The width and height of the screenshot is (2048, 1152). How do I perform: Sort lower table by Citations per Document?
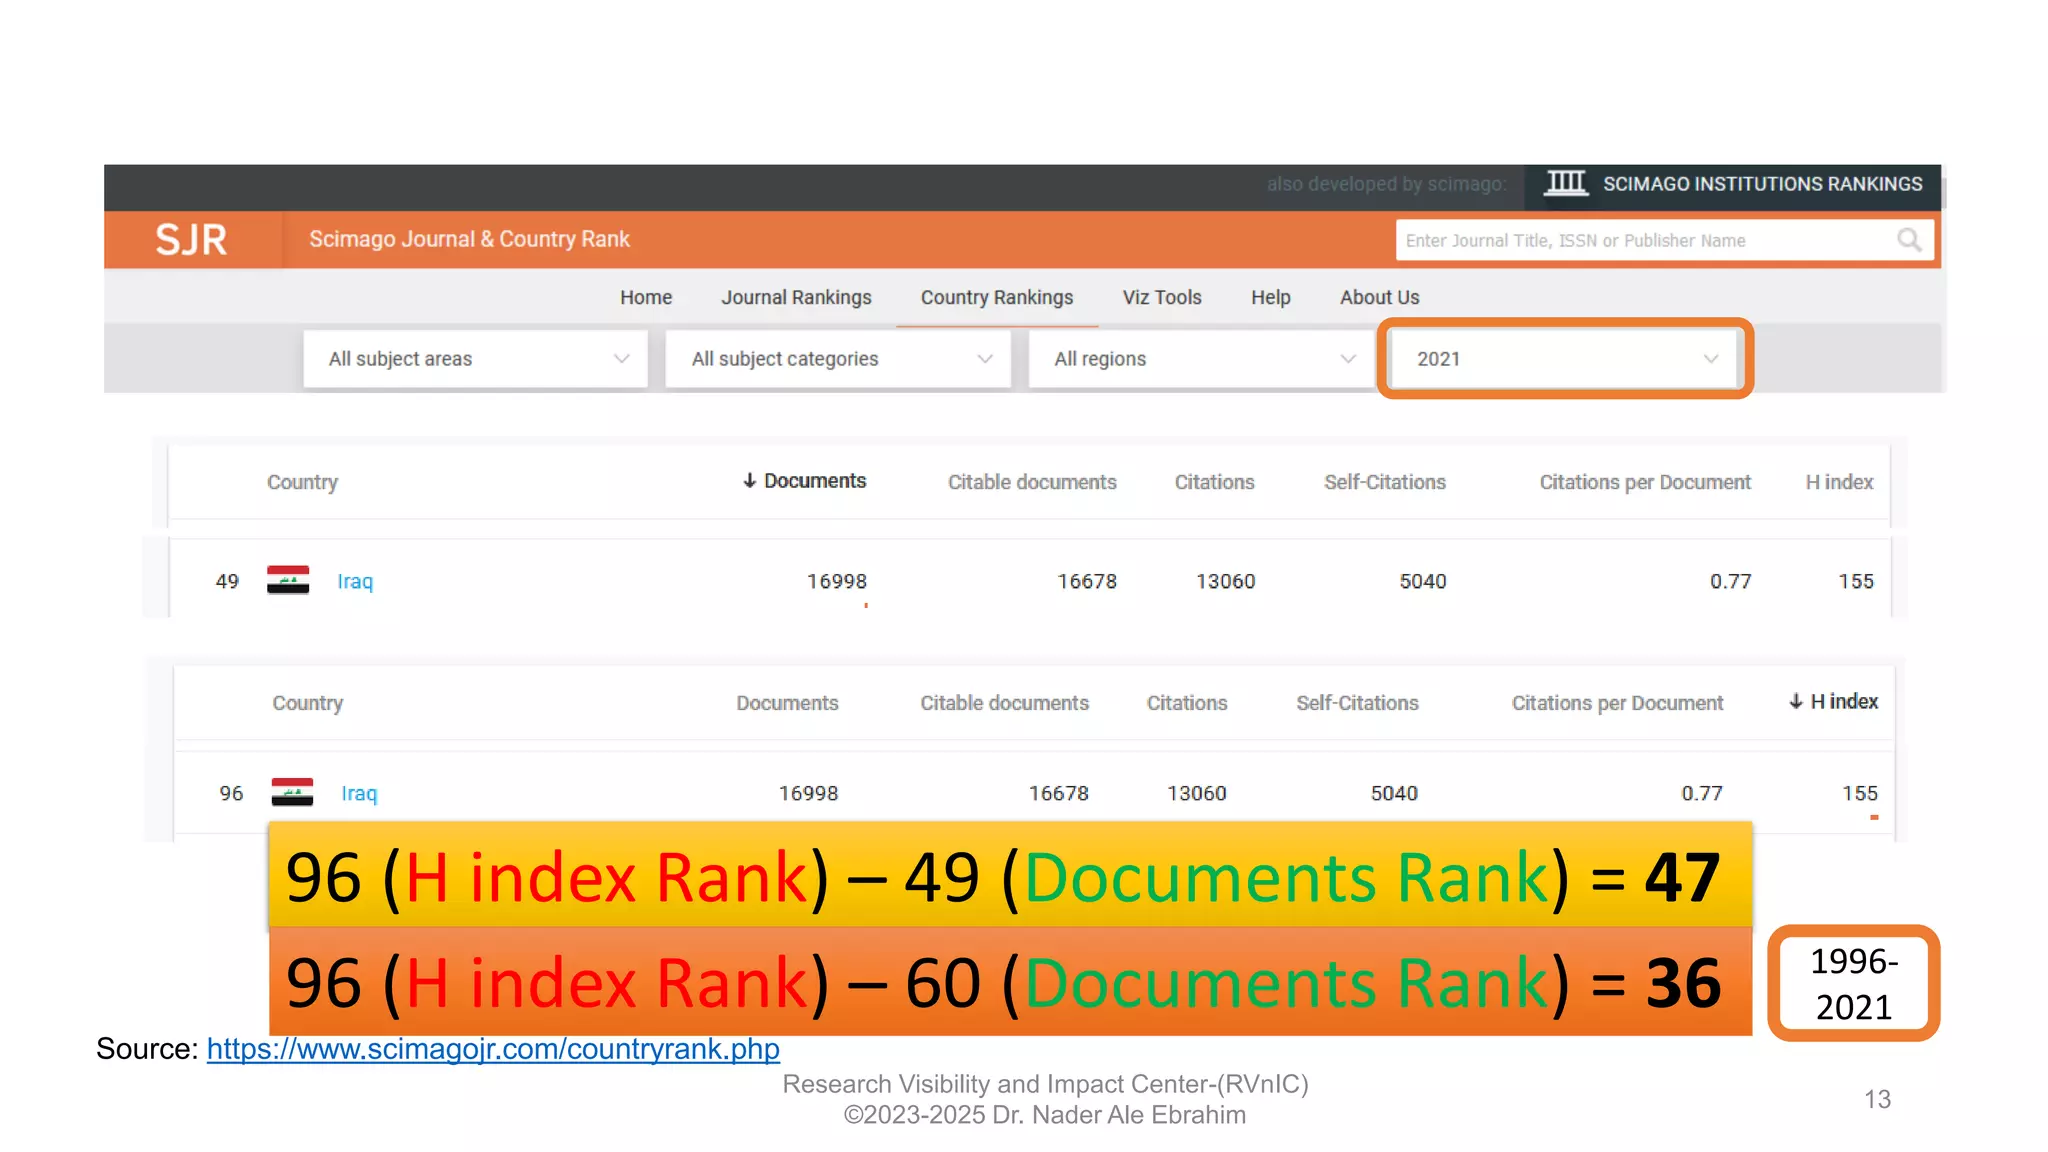(x=1617, y=703)
